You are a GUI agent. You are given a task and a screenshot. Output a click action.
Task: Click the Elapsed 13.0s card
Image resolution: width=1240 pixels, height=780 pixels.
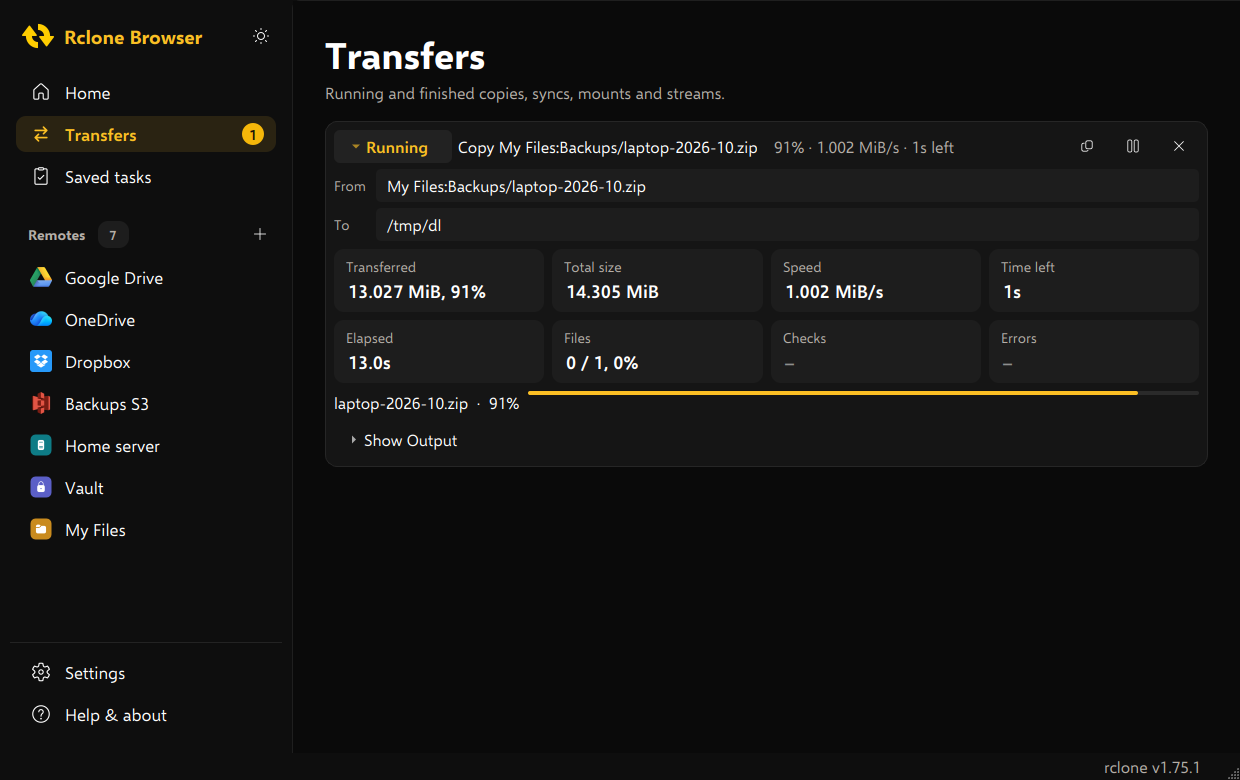(x=439, y=351)
